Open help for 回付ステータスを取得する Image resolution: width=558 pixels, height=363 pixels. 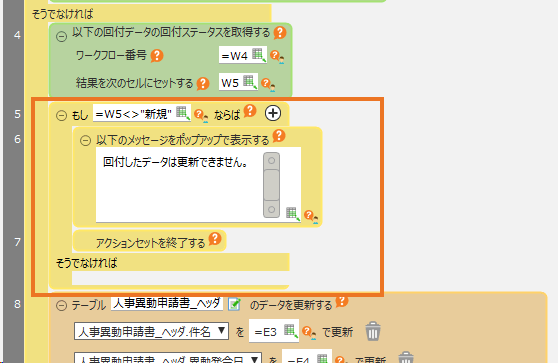280,32
